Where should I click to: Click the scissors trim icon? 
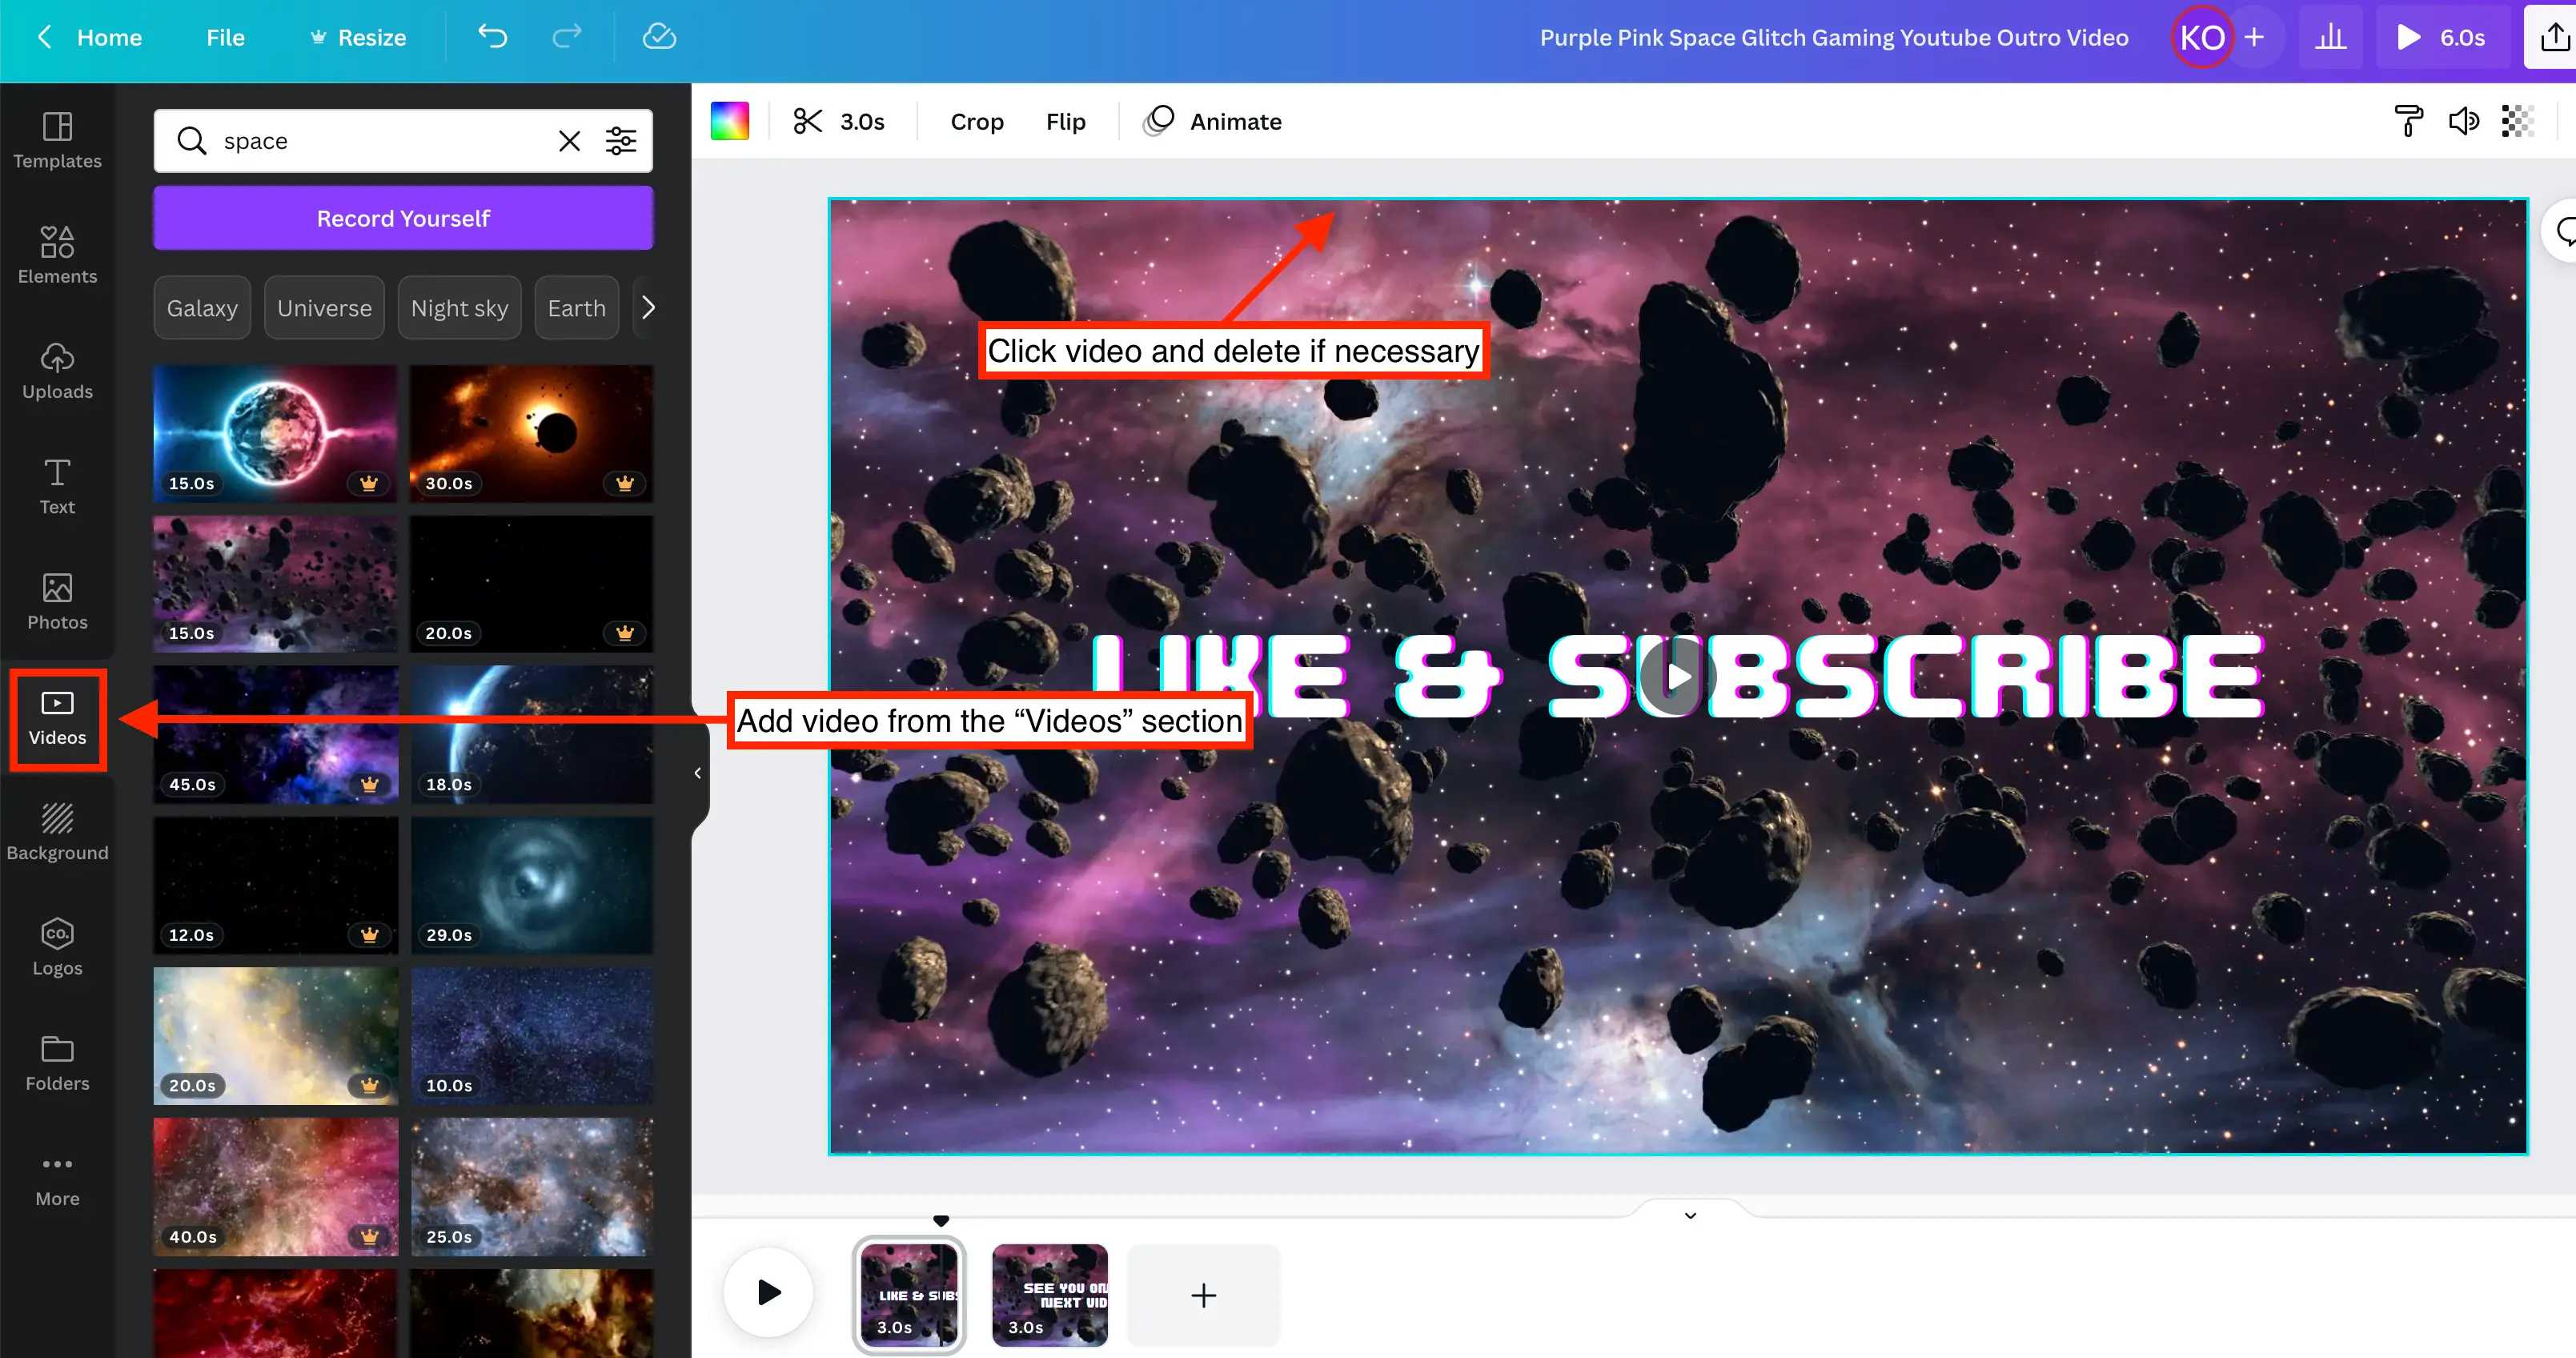807,121
